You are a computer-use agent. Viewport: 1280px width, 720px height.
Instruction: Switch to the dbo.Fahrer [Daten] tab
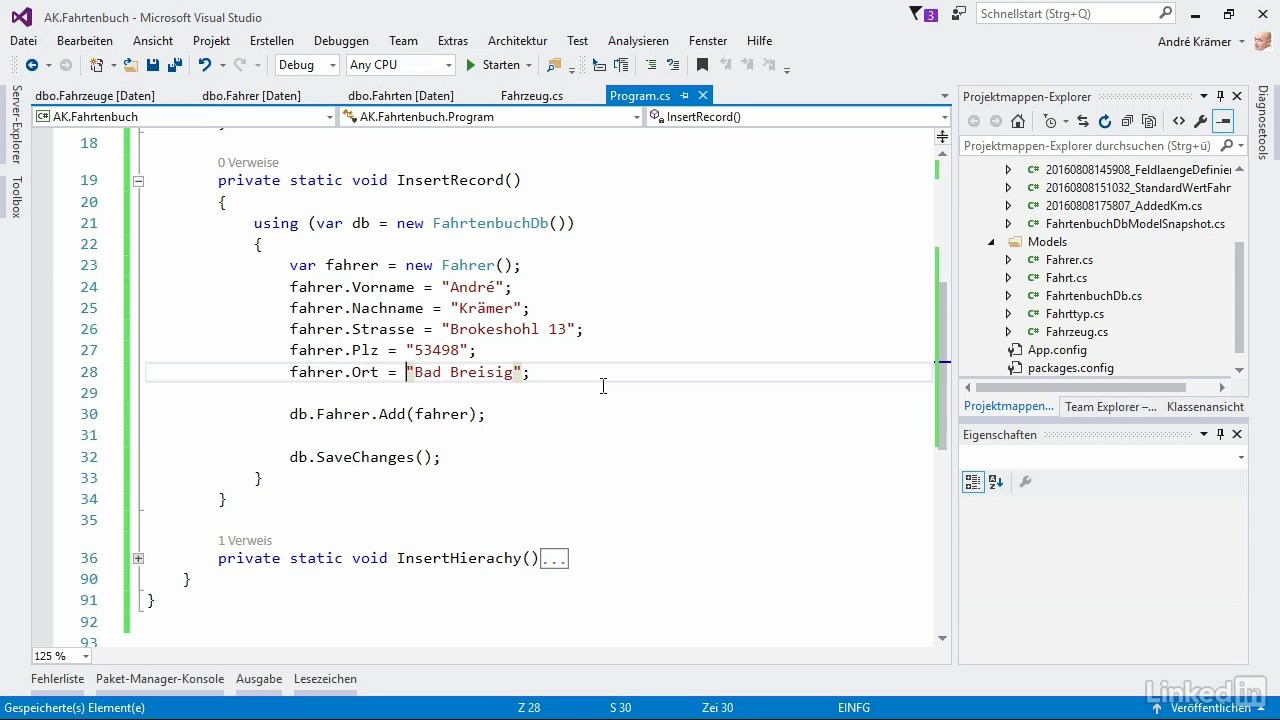[251, 96]
